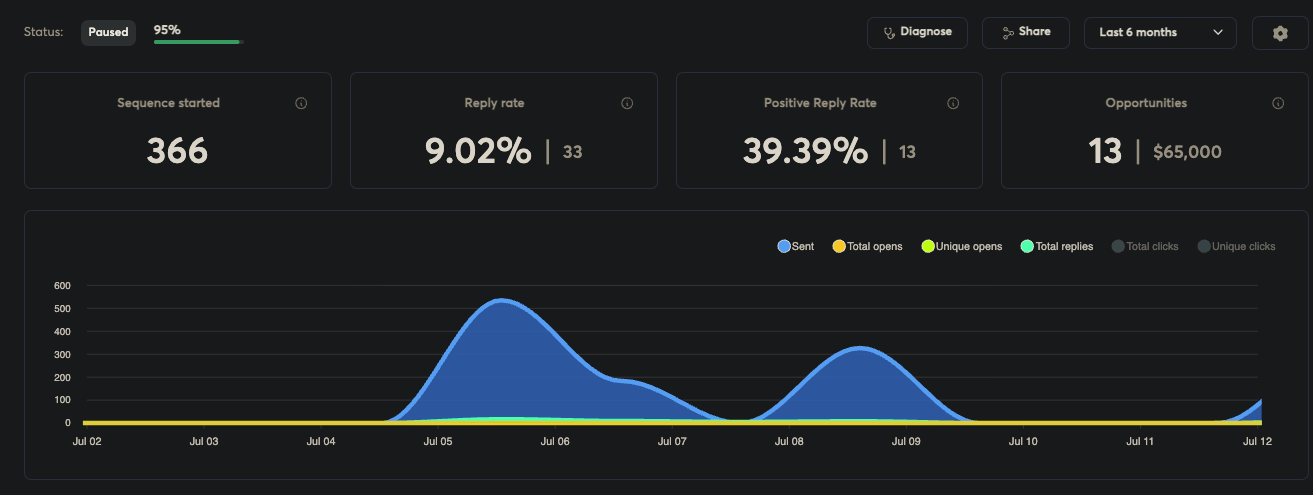Click the 9.02% reply rate value
1313x495 pixels.
pyautogui.click(x=478, y=151)
